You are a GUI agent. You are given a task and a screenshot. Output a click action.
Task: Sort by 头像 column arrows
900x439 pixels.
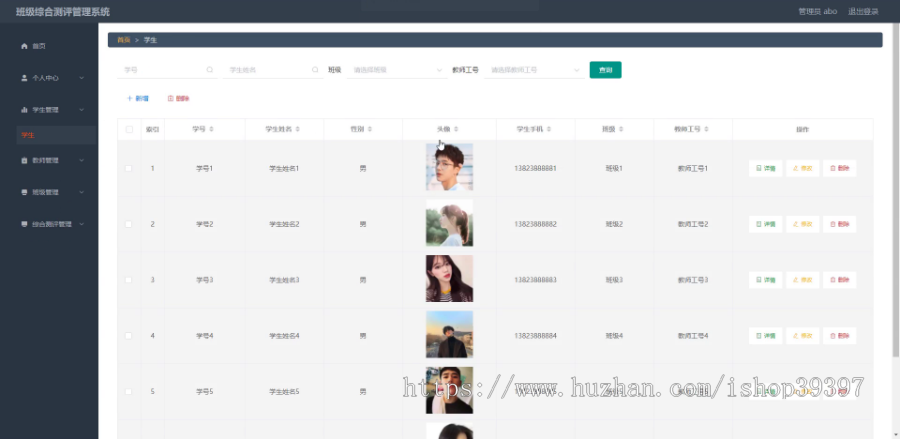[x=456, y=130]
